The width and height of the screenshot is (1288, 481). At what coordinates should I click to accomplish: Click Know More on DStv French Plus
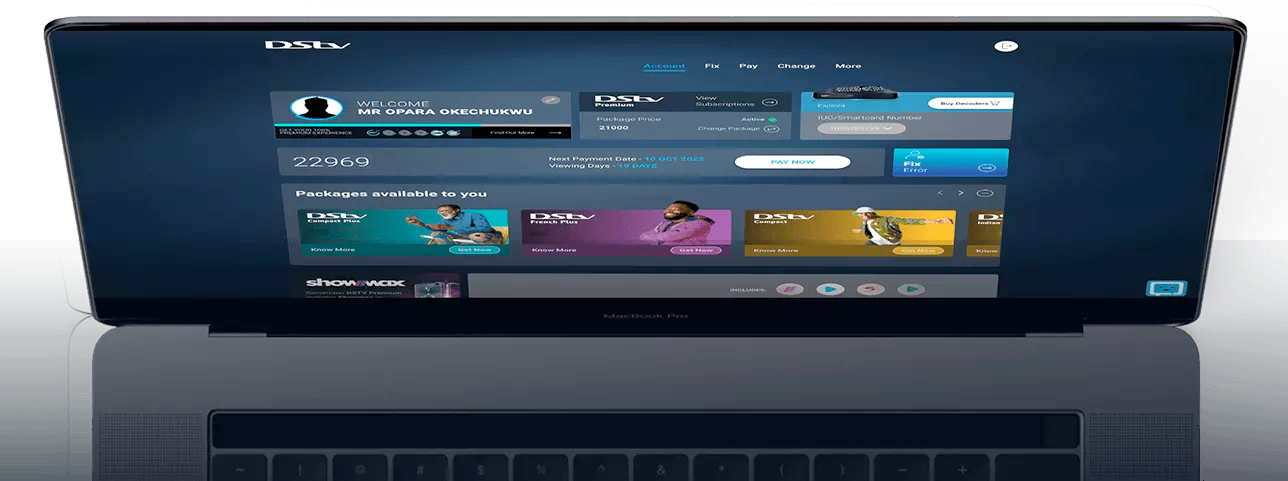tap(554, 250)
